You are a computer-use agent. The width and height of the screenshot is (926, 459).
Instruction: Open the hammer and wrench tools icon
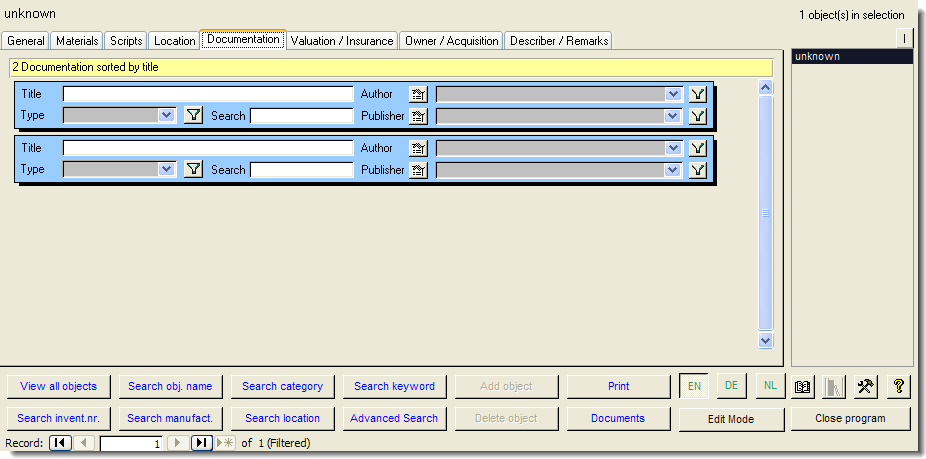(x=866, y=386)
